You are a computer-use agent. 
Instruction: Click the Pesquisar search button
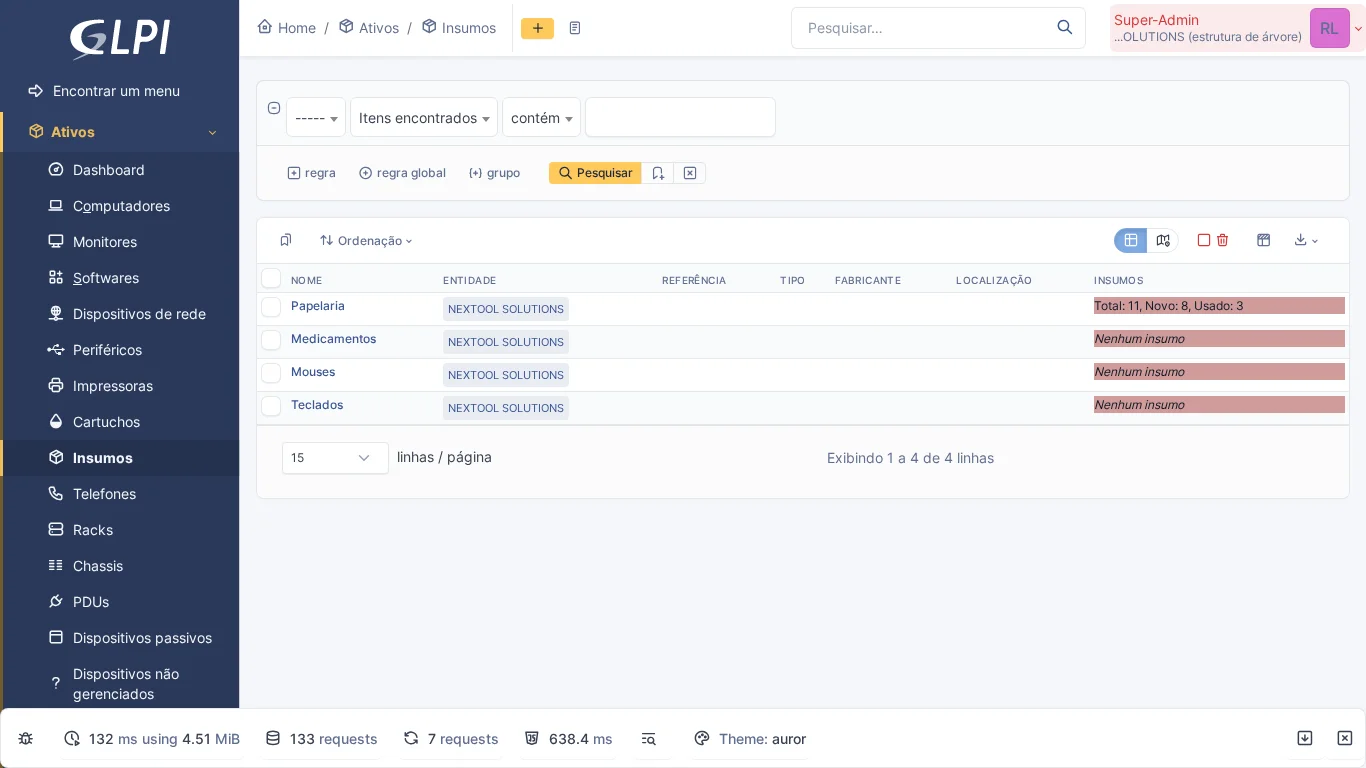pos(595,173)
